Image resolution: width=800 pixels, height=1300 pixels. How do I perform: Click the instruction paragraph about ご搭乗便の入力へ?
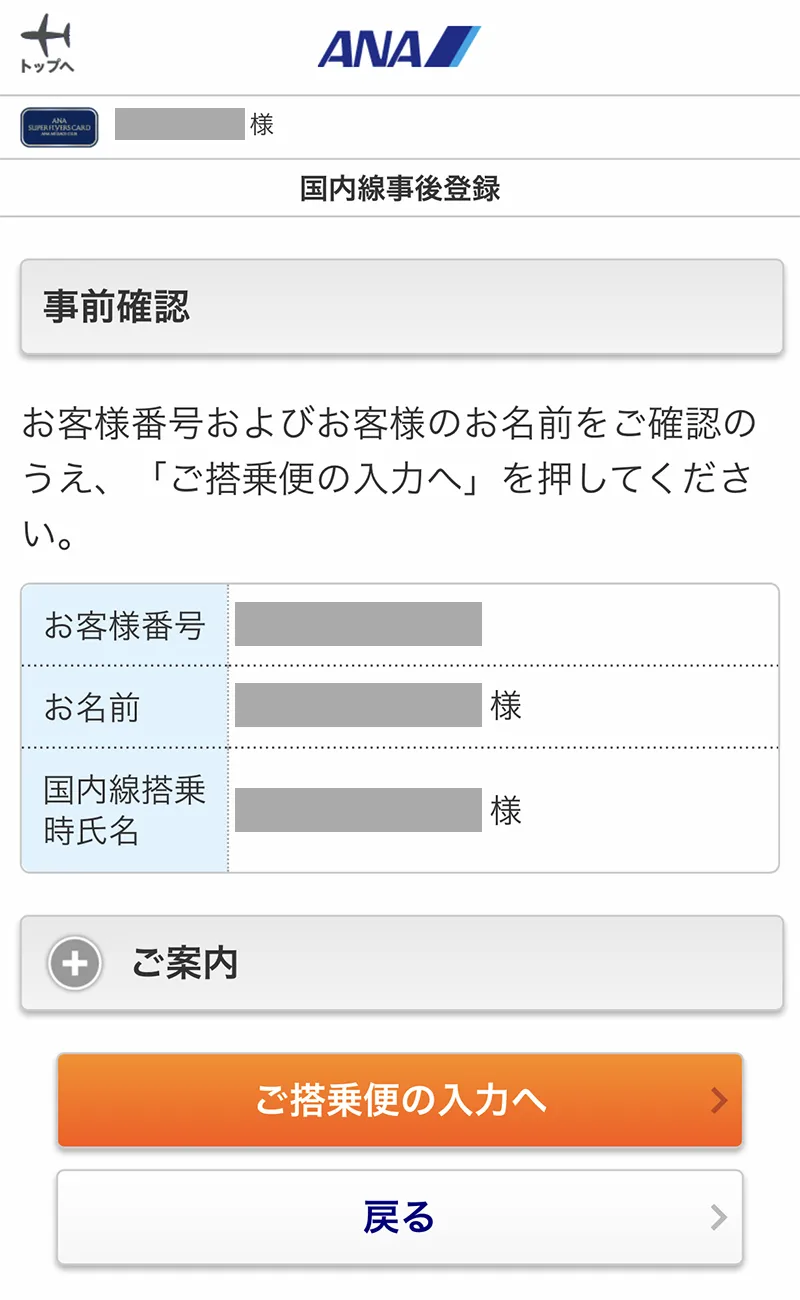click(390, 480)
